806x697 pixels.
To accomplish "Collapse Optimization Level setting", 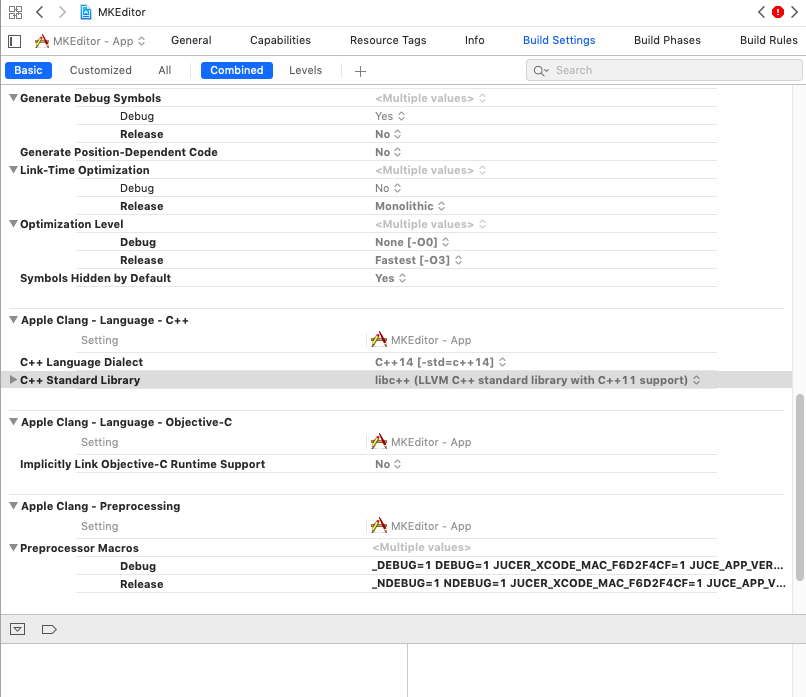I will [x=13, y=224].
